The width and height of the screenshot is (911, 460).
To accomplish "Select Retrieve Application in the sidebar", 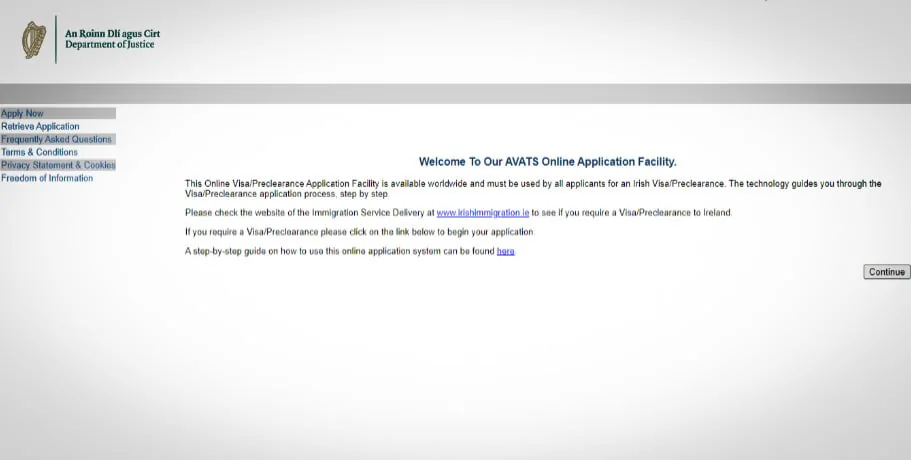I will click(40, 126).
